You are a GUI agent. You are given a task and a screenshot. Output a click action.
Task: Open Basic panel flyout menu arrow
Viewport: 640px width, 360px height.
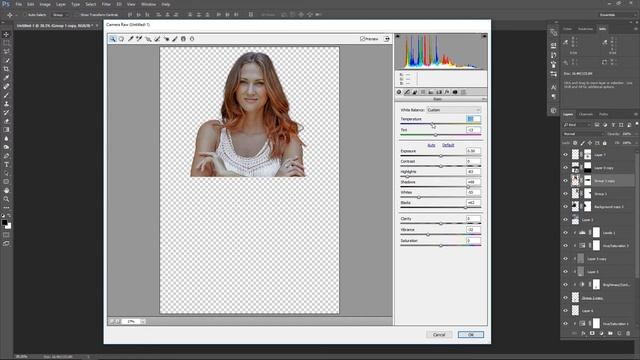[484, 99]
